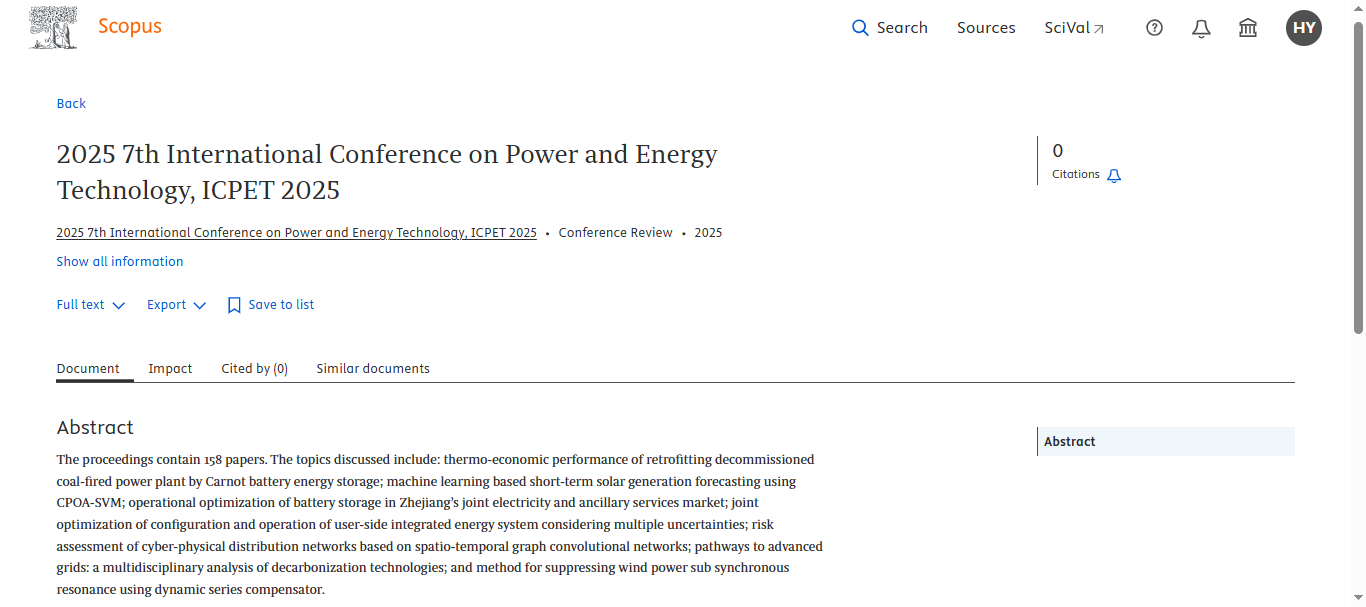
Task: Open the SciVal external link
Action: 1074,28
